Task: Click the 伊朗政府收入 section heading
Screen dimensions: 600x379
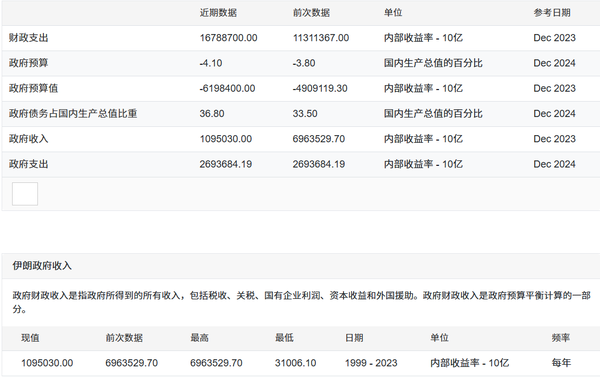Action: pos(42,266)
